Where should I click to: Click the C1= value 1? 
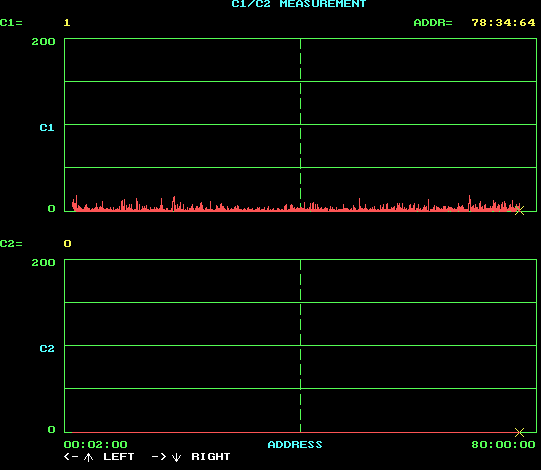click(67, 23)
